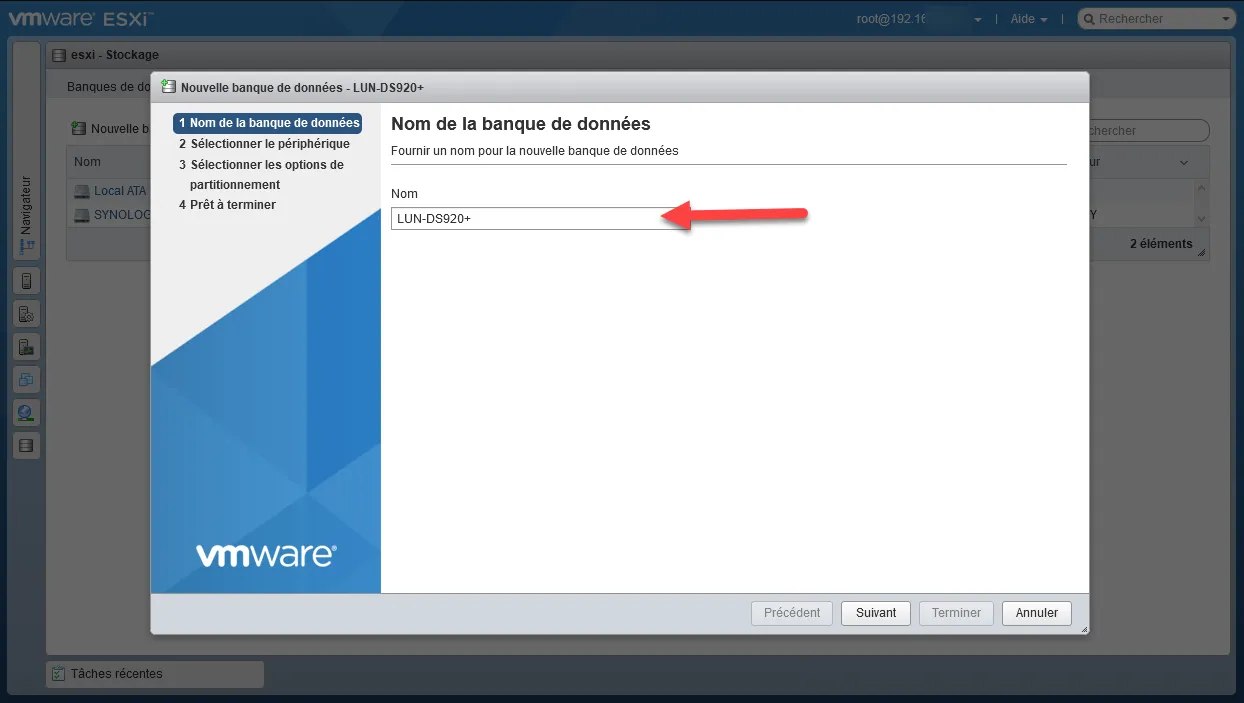Screen dimensions: 1244x703
Task: Open Storage icon at sidebar bottom
Action: [27, 446]
